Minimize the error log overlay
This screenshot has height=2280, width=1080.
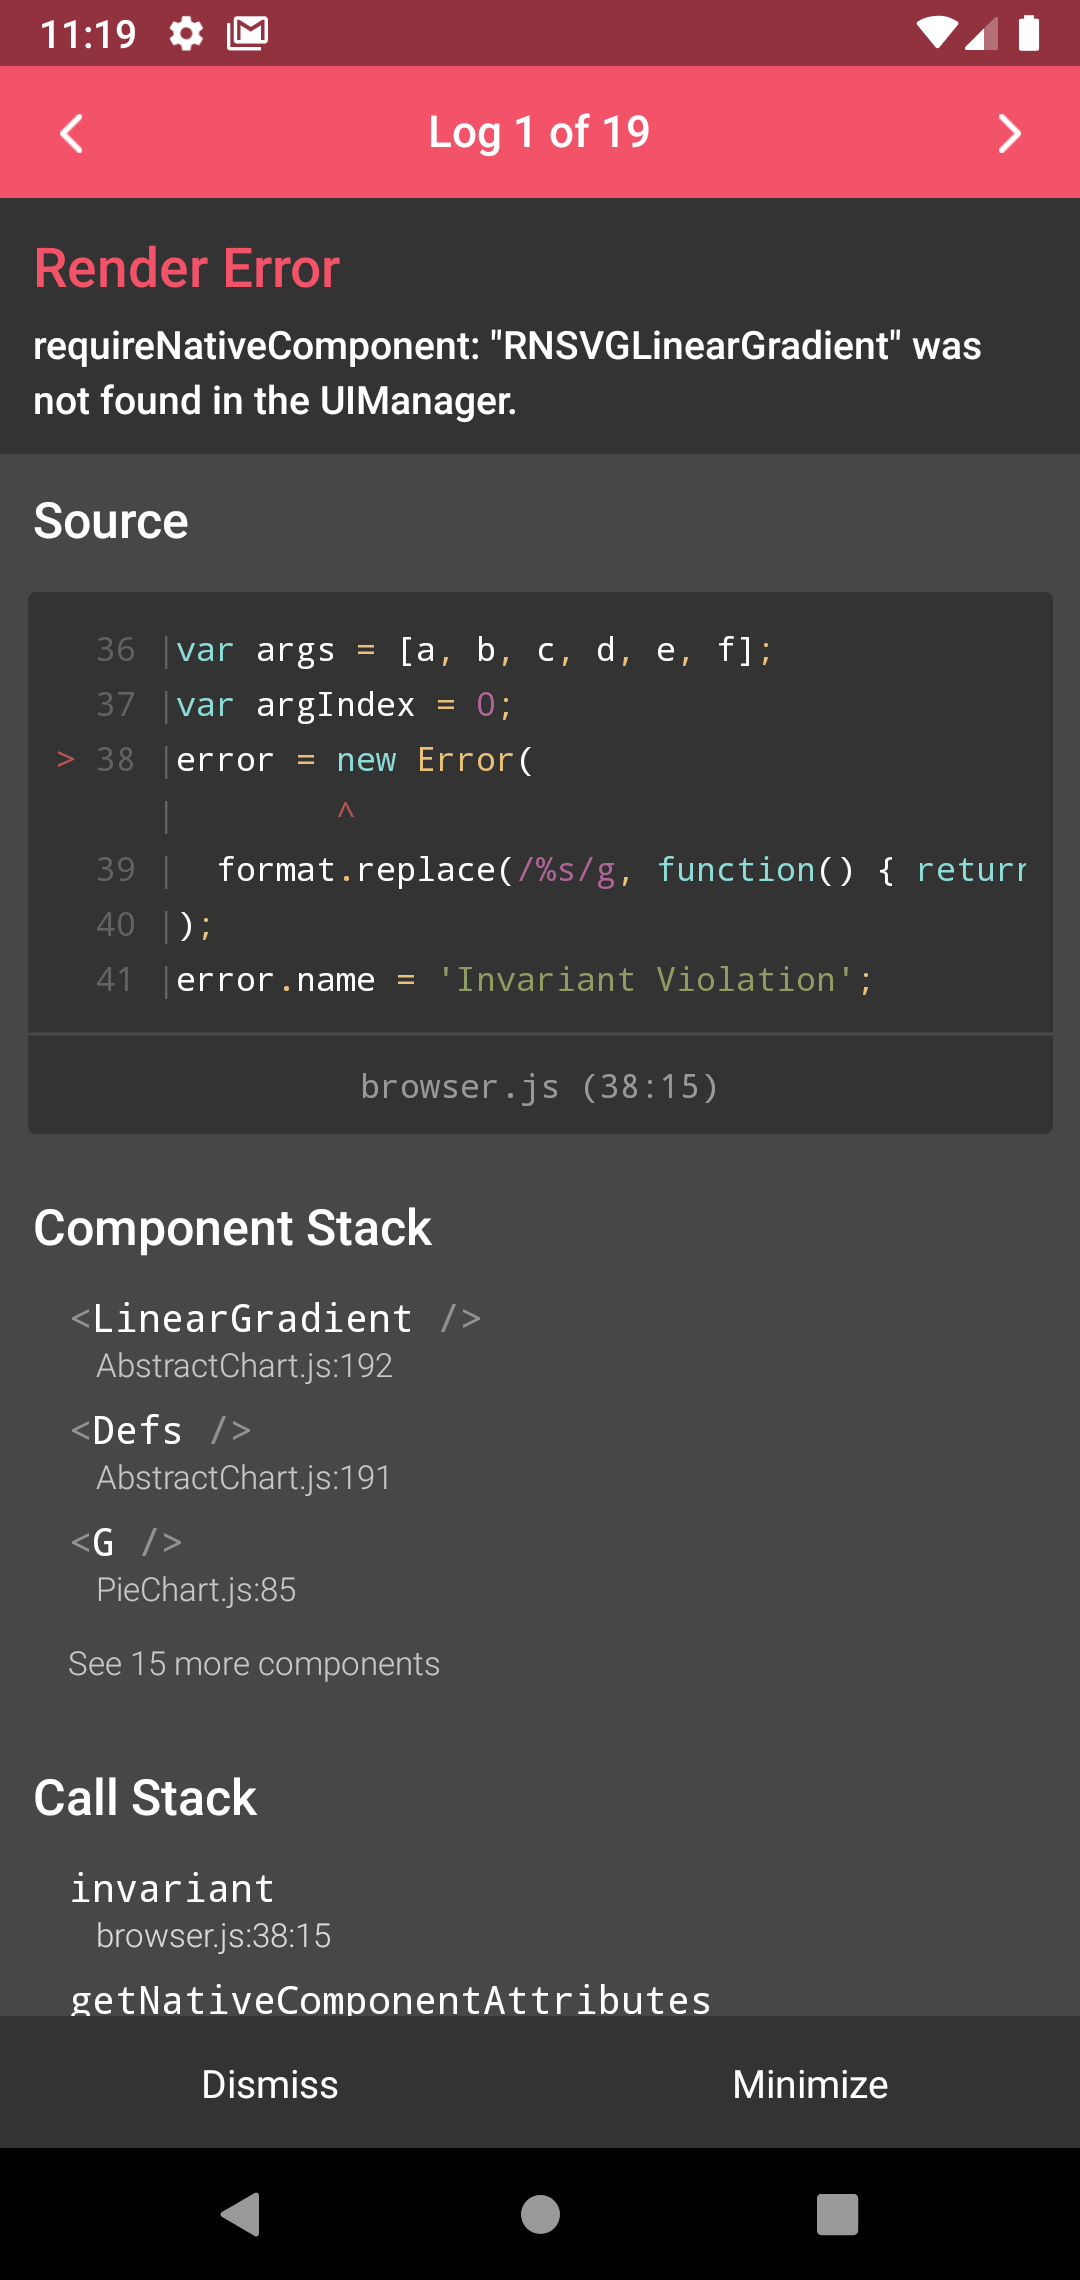tap(810, 2085)
